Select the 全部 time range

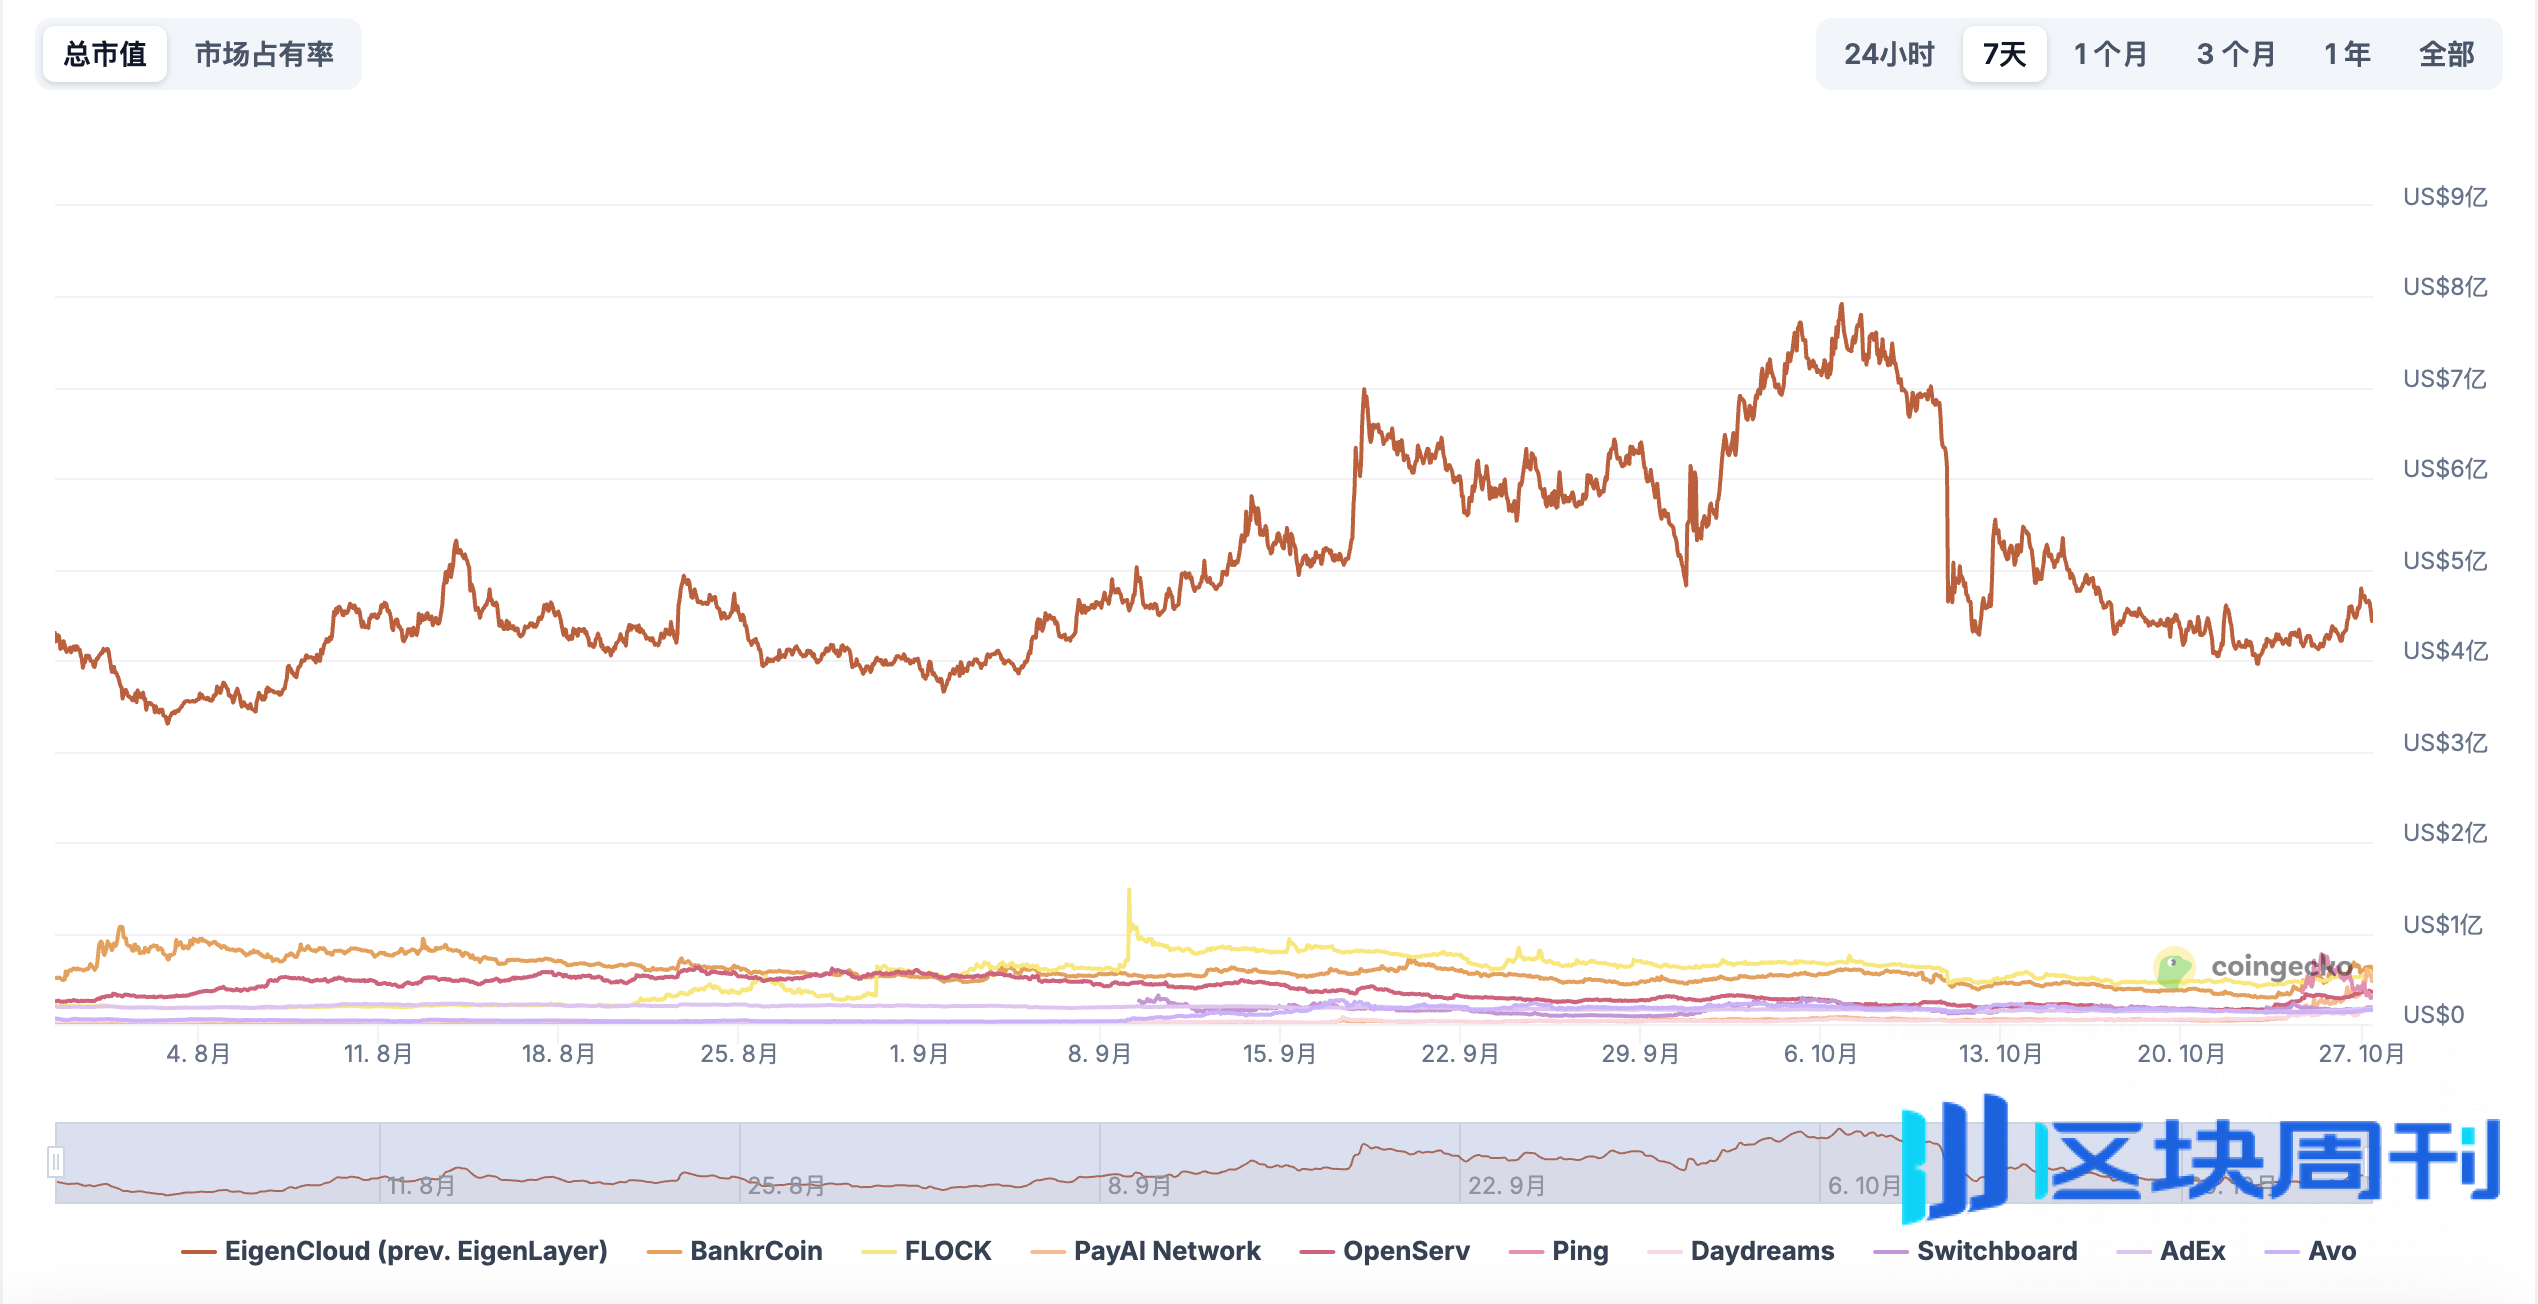click(2446, 54)
